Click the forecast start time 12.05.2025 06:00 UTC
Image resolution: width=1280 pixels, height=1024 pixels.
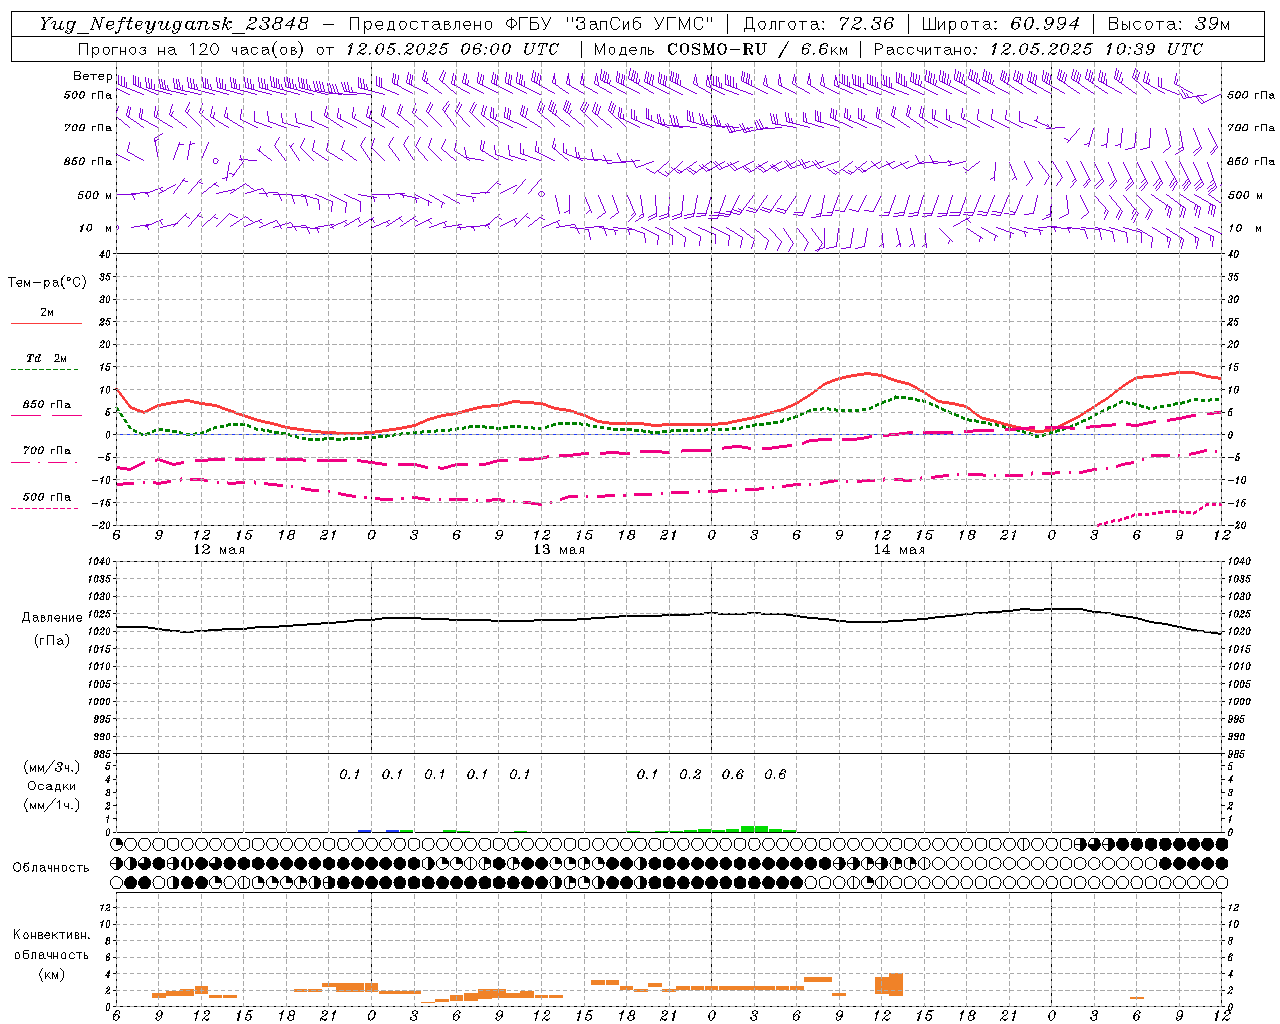tap(452, 49)
